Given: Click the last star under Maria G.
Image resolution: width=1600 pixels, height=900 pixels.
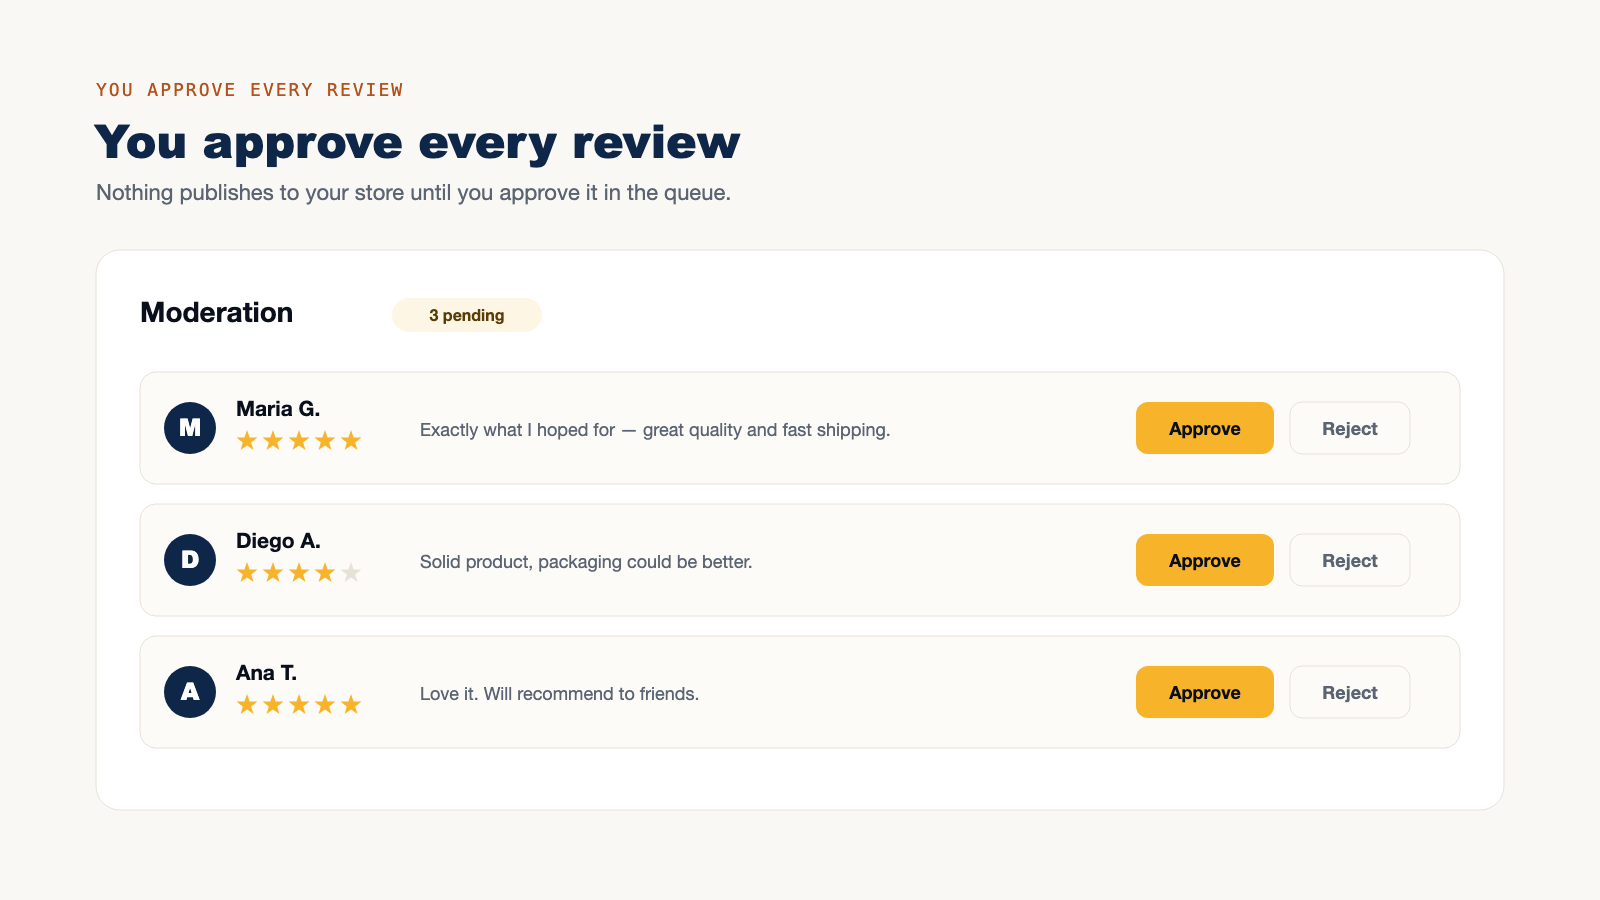Looking at the screenshot, I should pos(351,441).
